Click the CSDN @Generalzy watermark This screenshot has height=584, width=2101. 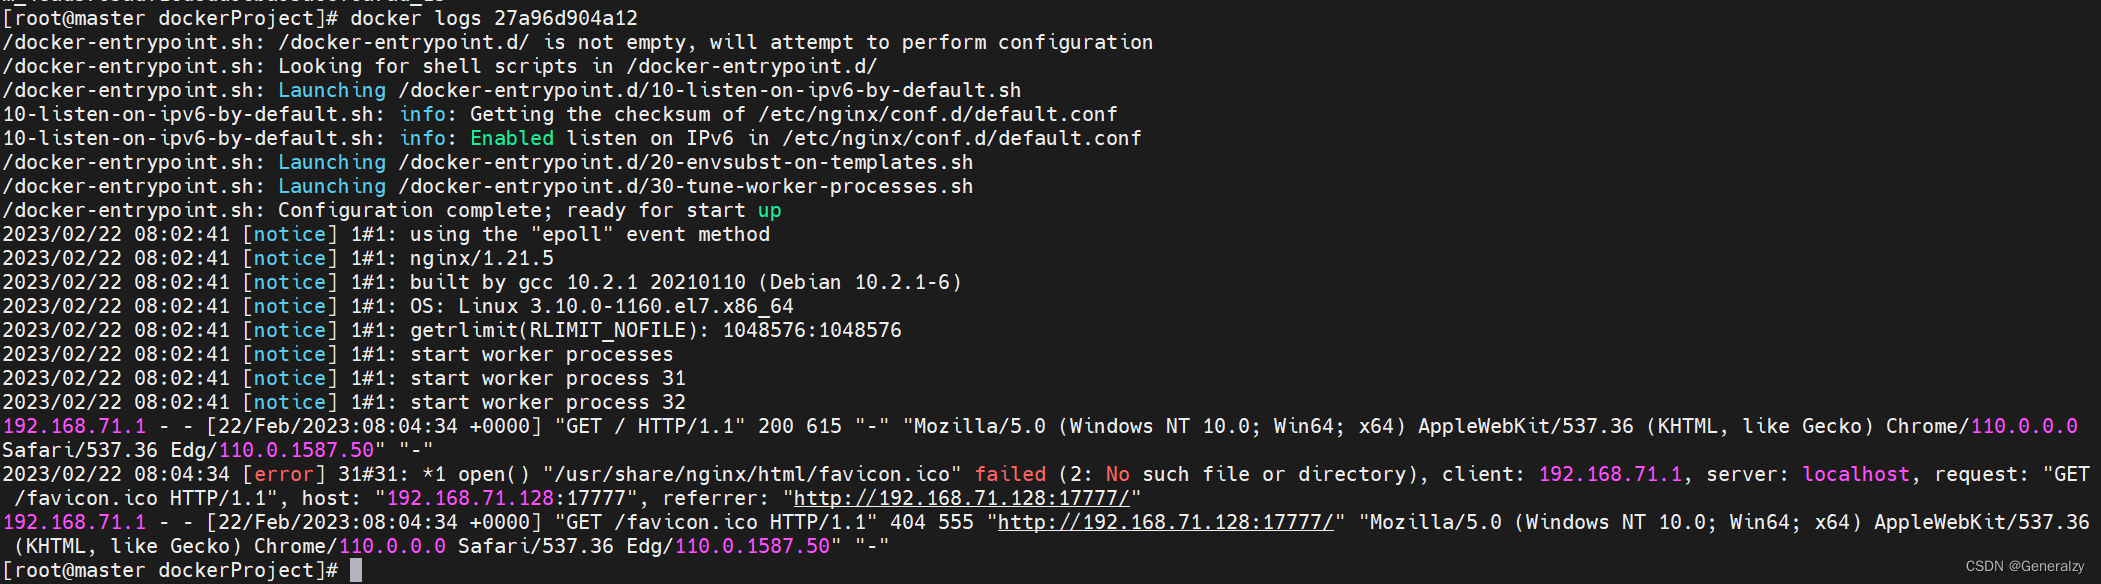[2025, 566]
